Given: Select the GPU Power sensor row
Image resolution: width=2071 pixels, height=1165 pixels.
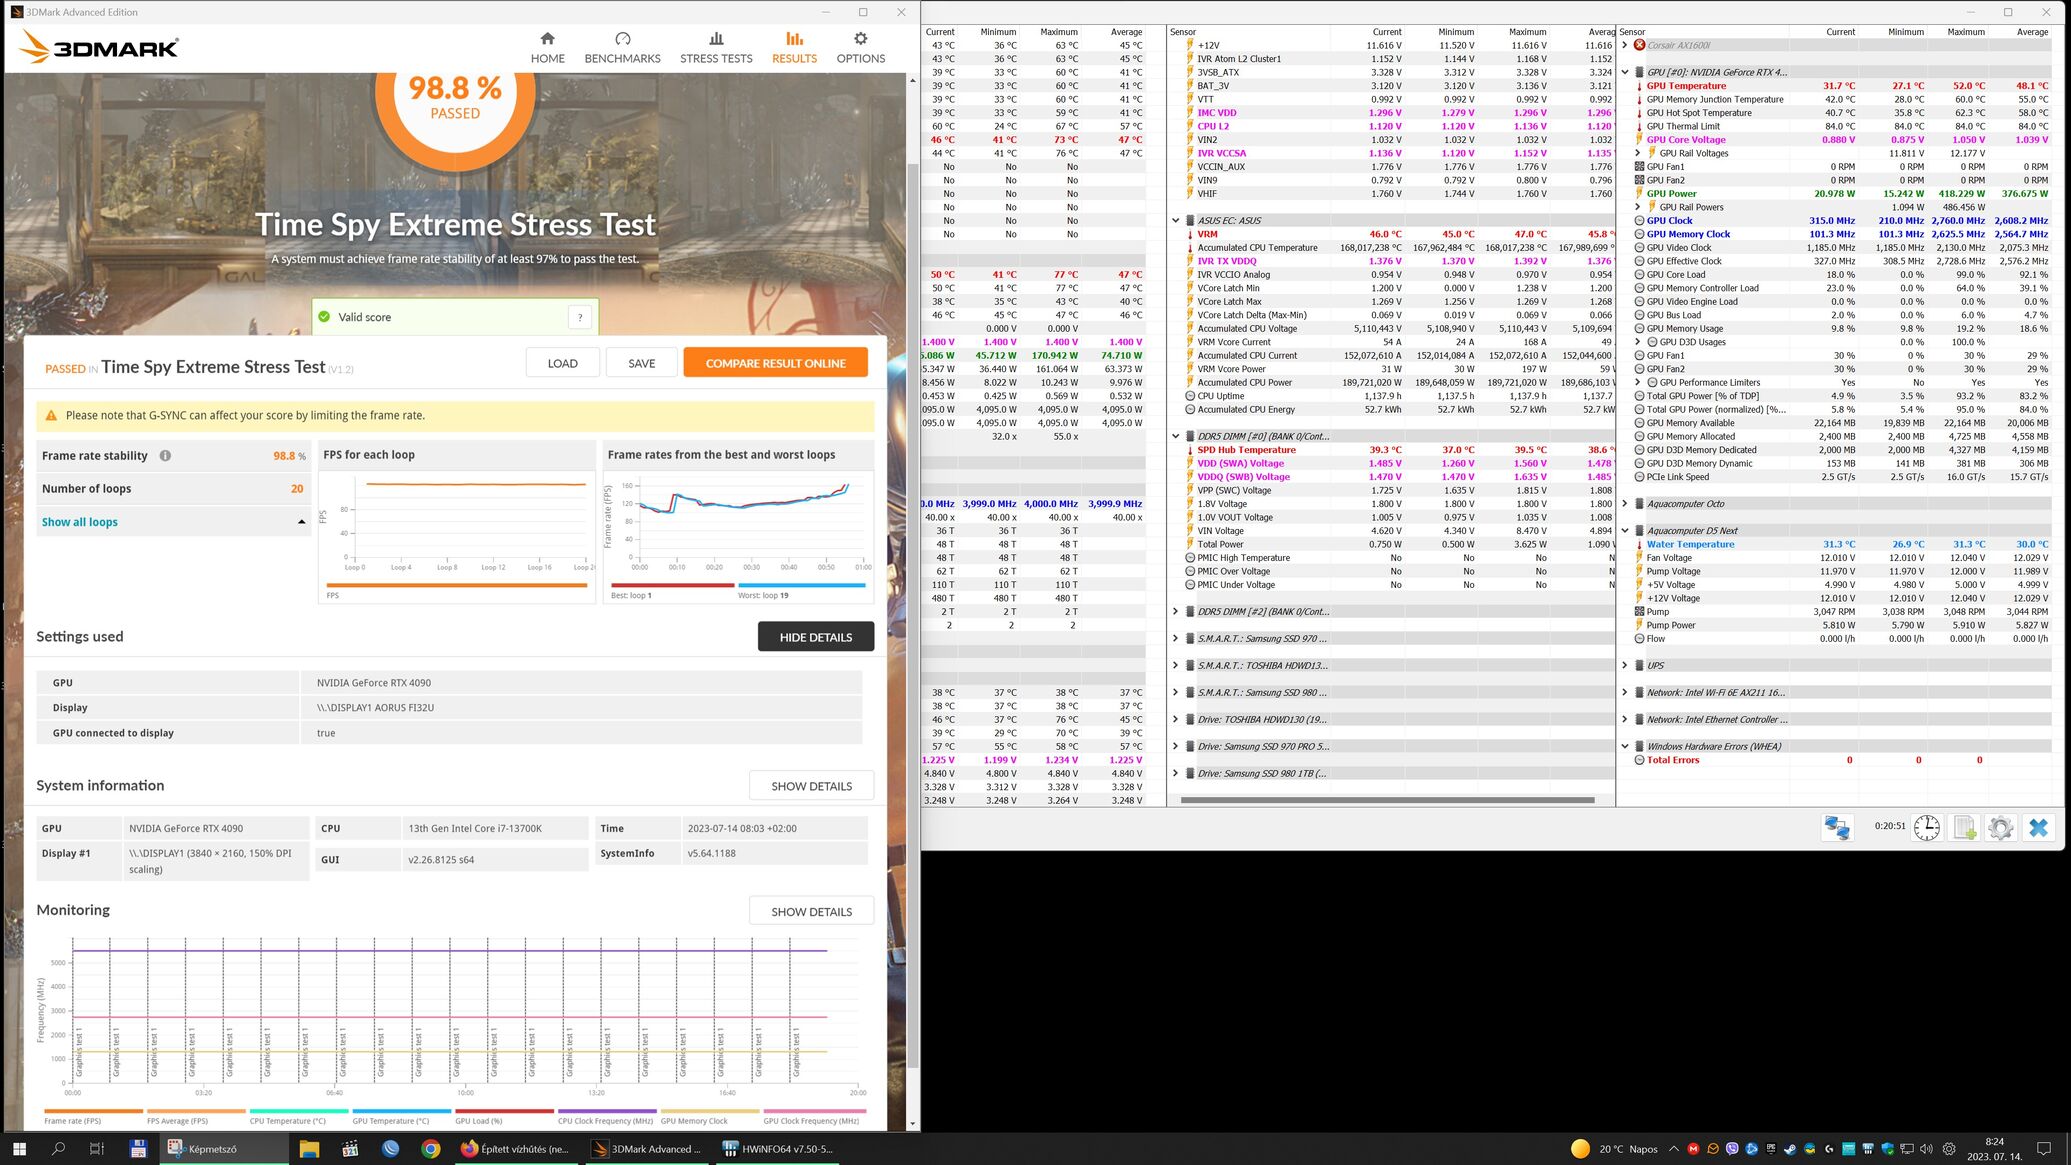Looking at the screenshot, I should 1841,194.
